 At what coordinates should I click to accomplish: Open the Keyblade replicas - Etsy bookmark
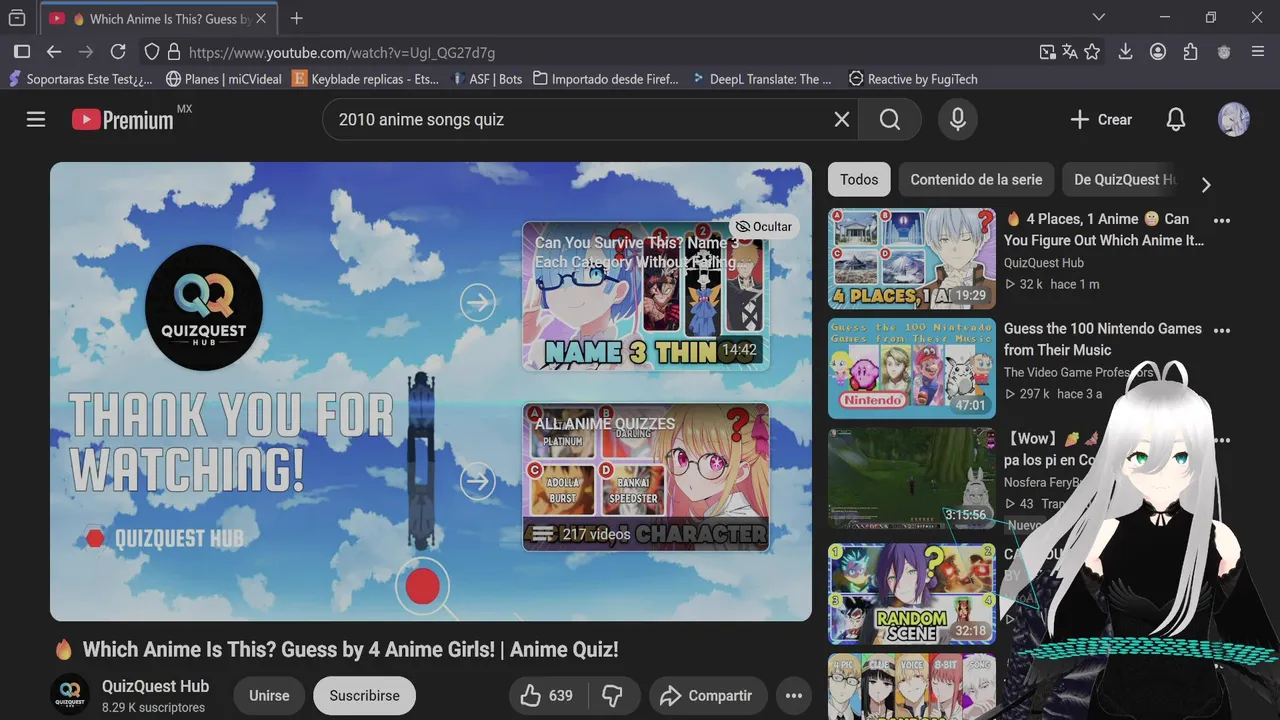tap(365, 79)
